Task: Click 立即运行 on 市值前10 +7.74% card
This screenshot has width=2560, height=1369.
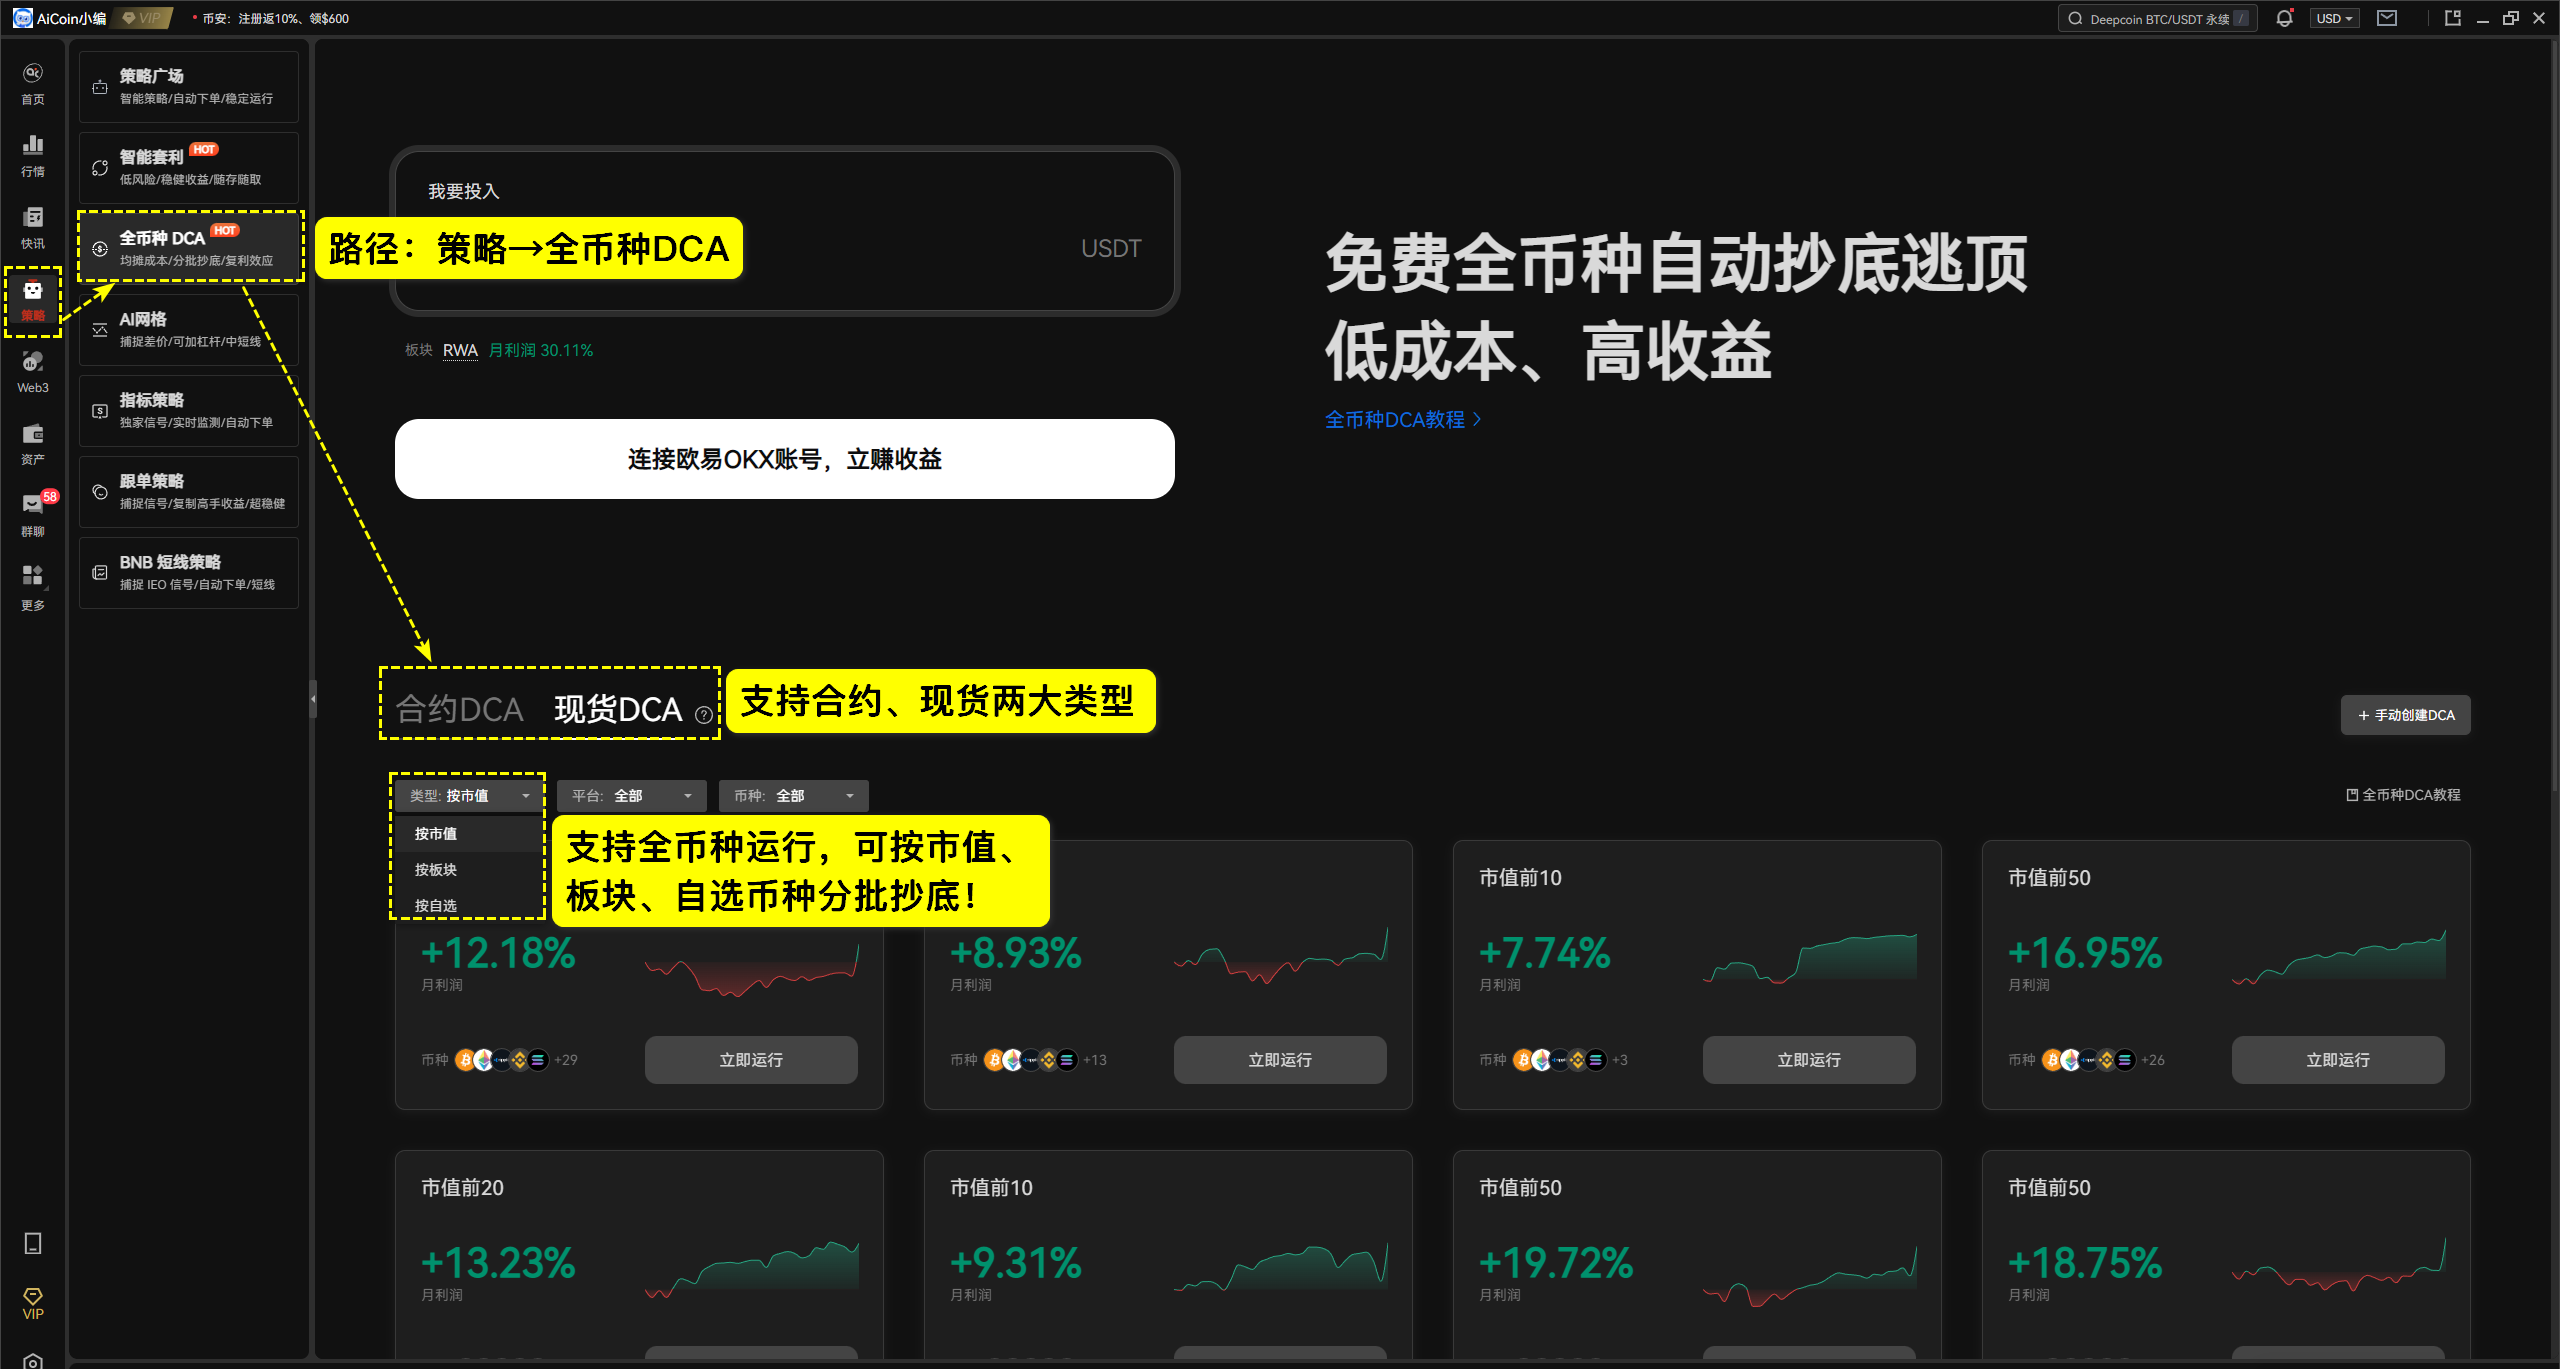Action: [1809, 1060]
